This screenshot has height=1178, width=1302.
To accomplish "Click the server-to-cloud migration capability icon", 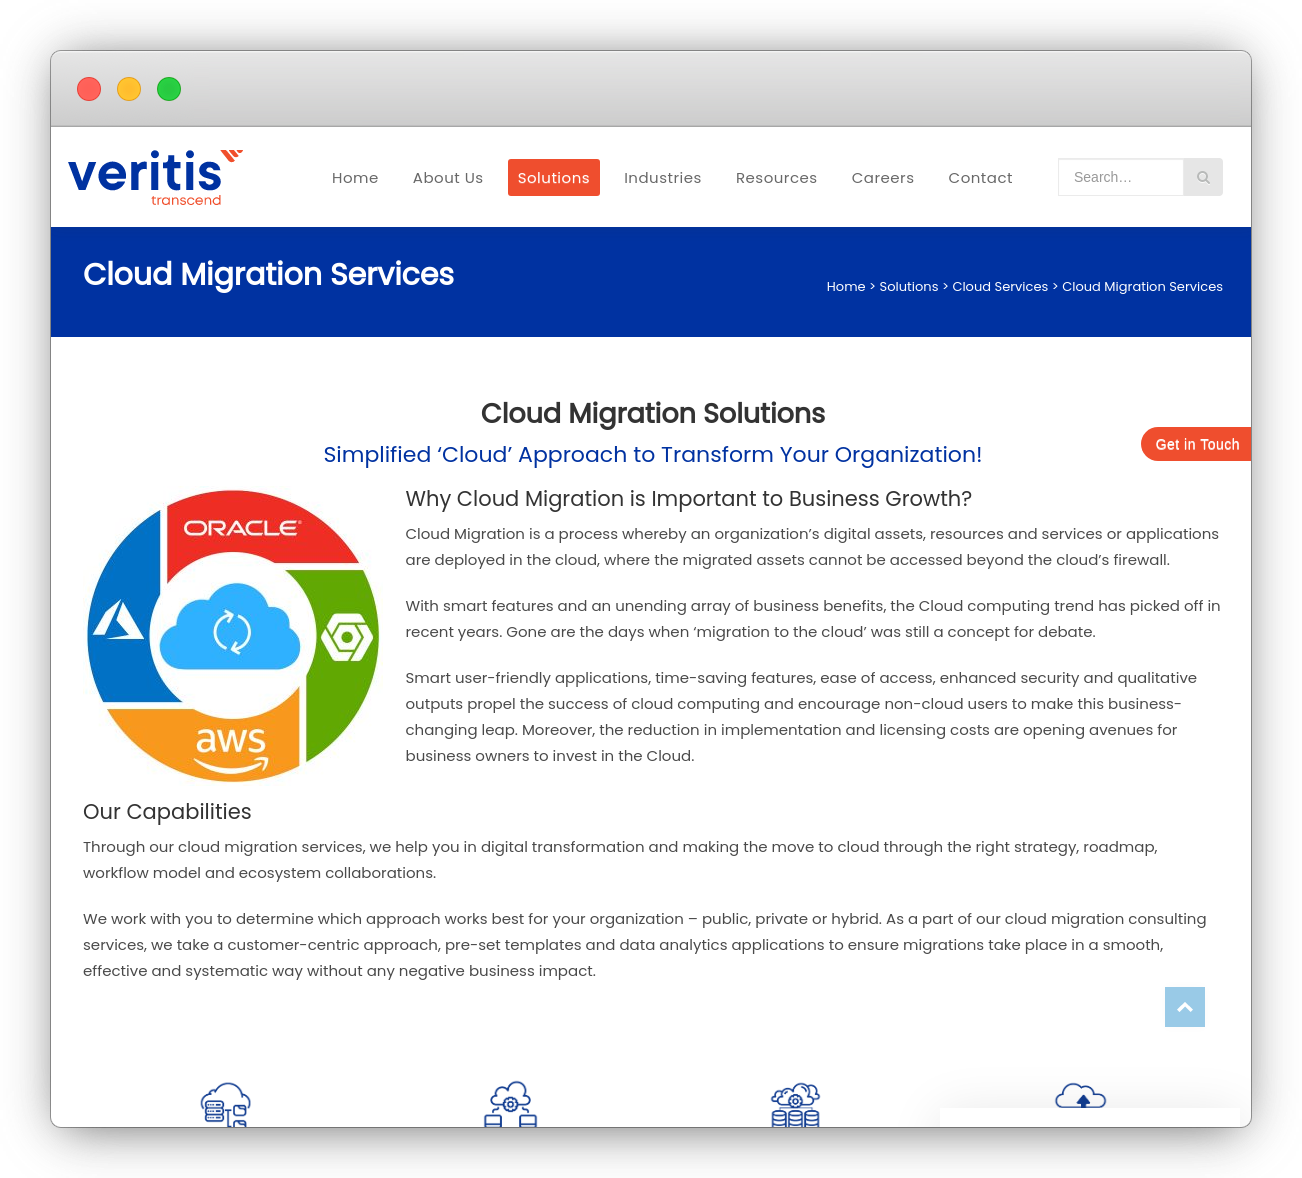I will pos(225,1105).
